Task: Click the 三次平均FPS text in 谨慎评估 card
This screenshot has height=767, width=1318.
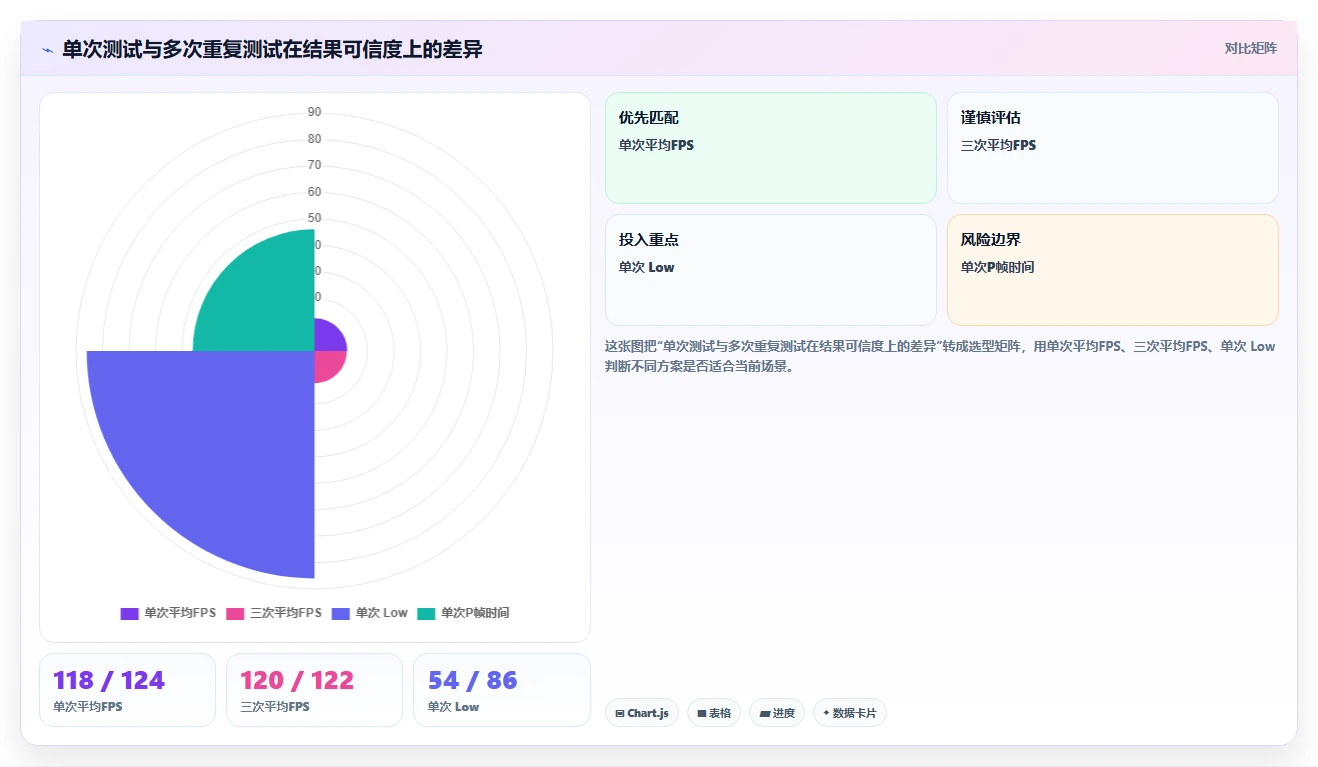Action: (998, 145)
